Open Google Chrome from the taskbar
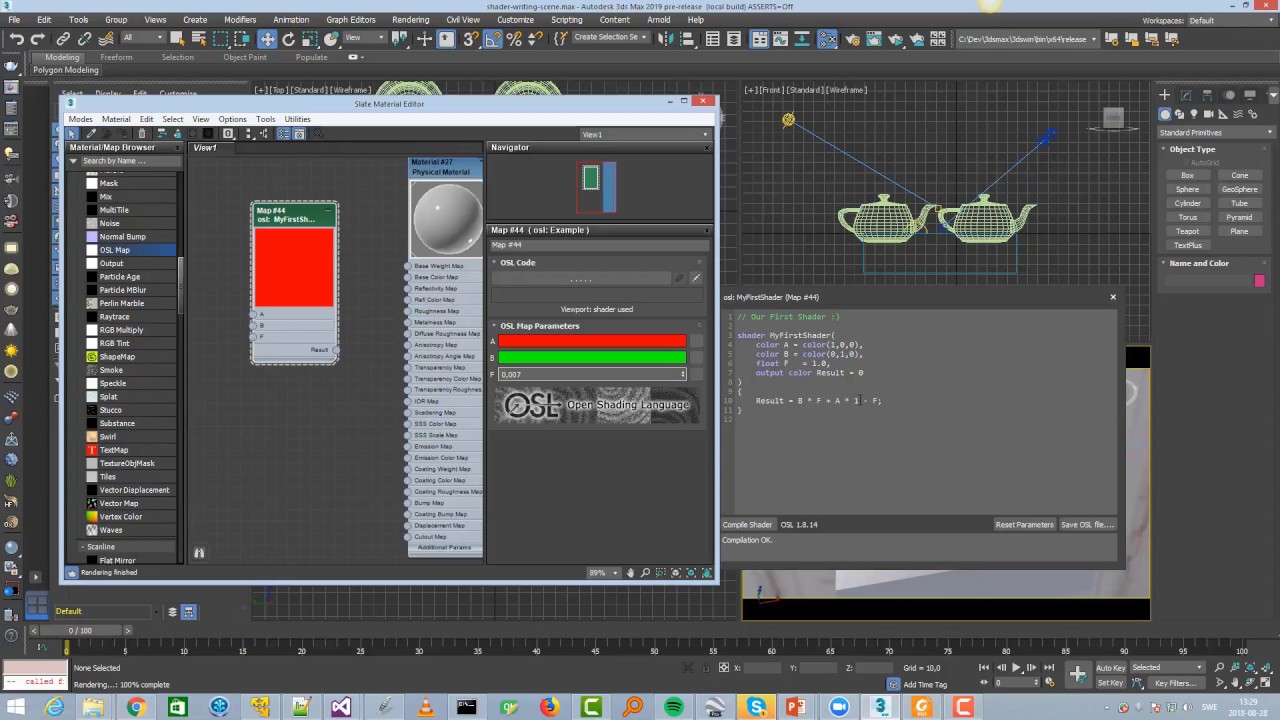Screen dimensions: 1280x720 [x=136, y=707]
